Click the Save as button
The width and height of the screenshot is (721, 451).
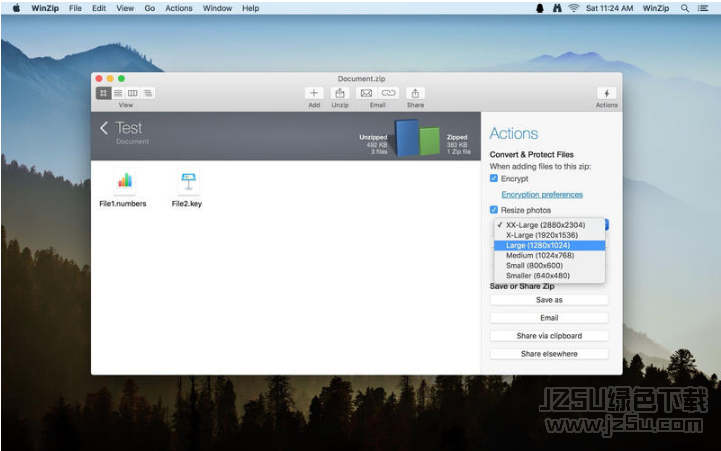[549, 300]
